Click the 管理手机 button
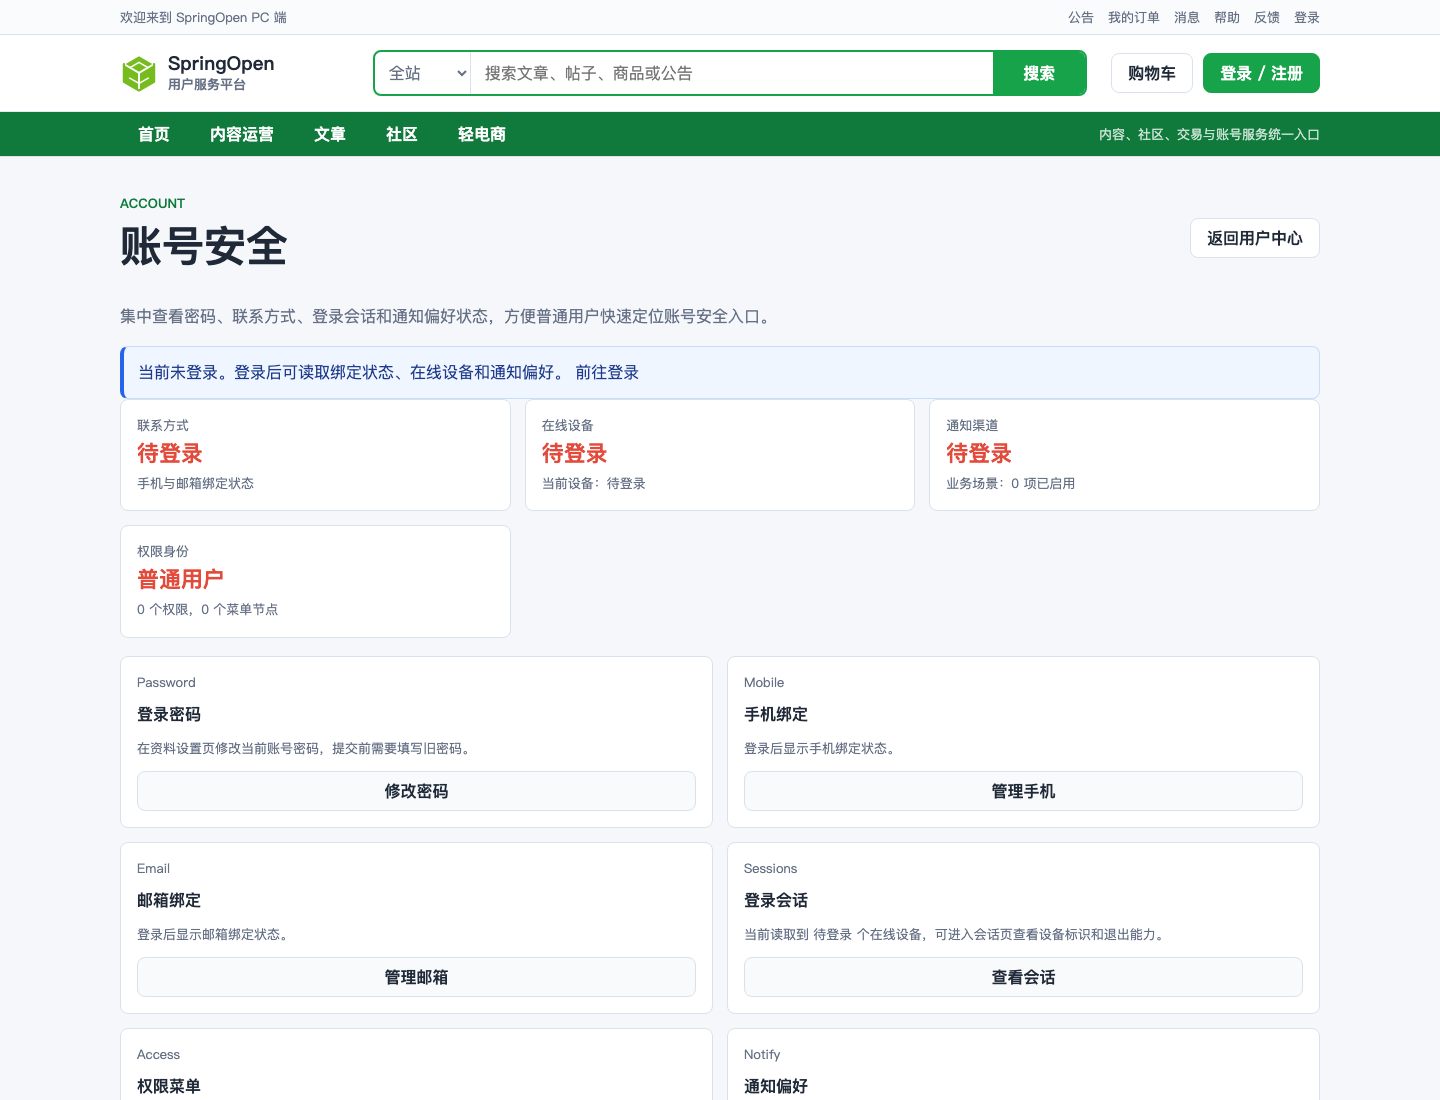 (1023, 791)
